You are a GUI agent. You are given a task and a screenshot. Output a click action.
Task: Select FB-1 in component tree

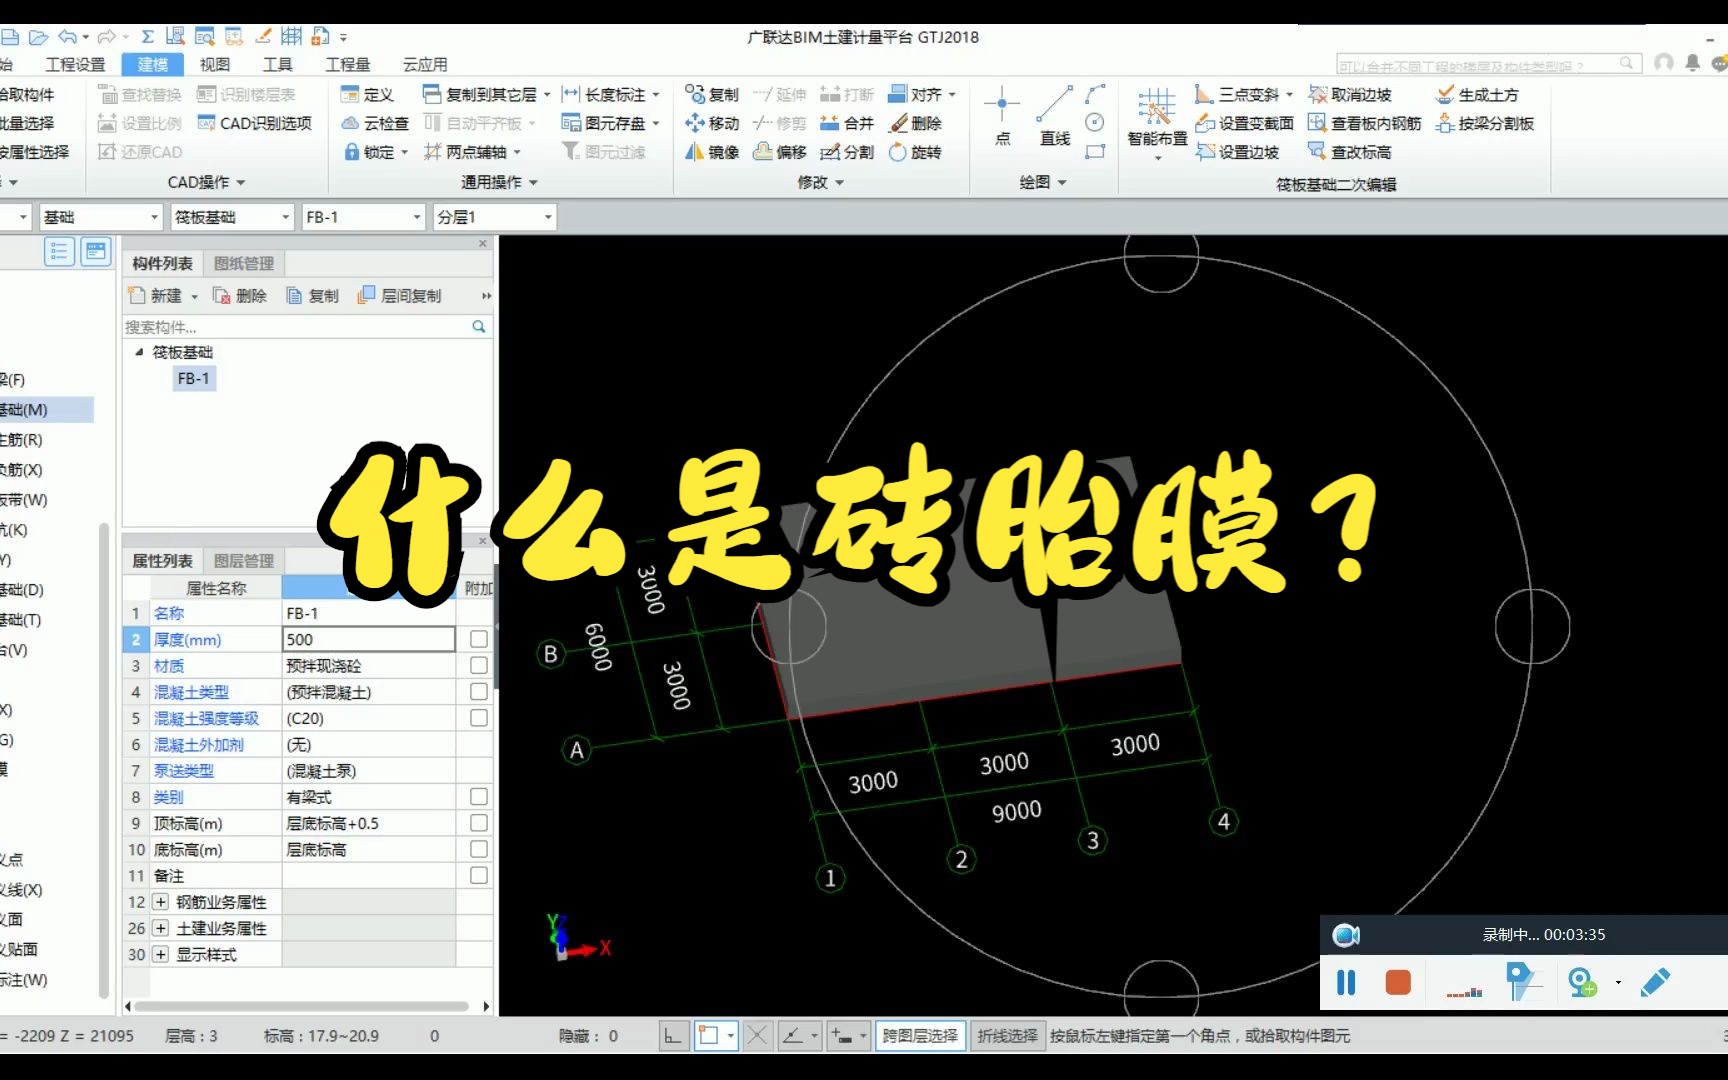(193, 378)
